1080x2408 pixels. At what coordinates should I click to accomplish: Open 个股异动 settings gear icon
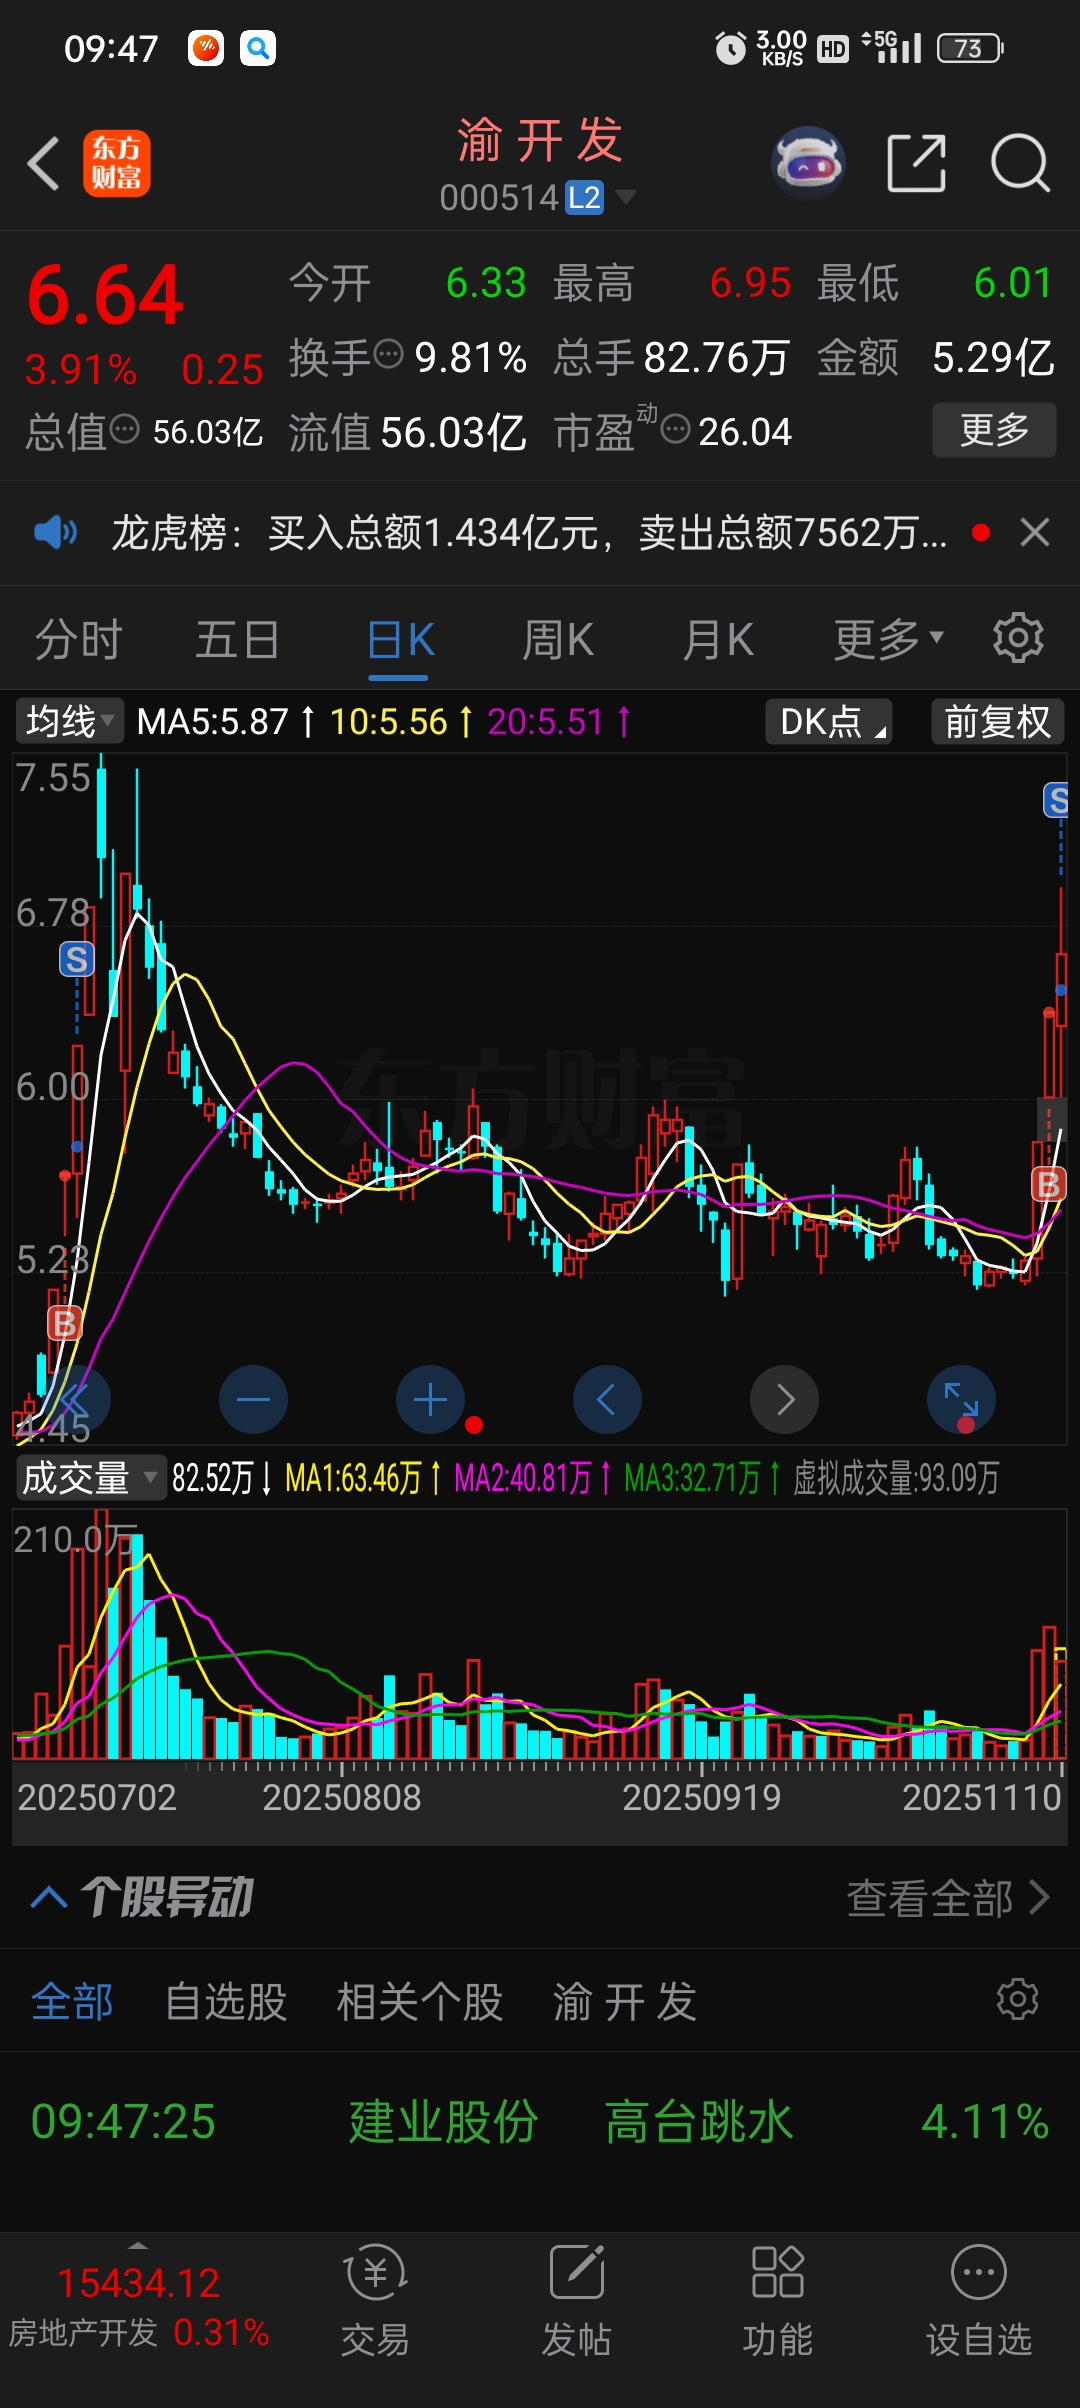[x=1018, y=1999]
